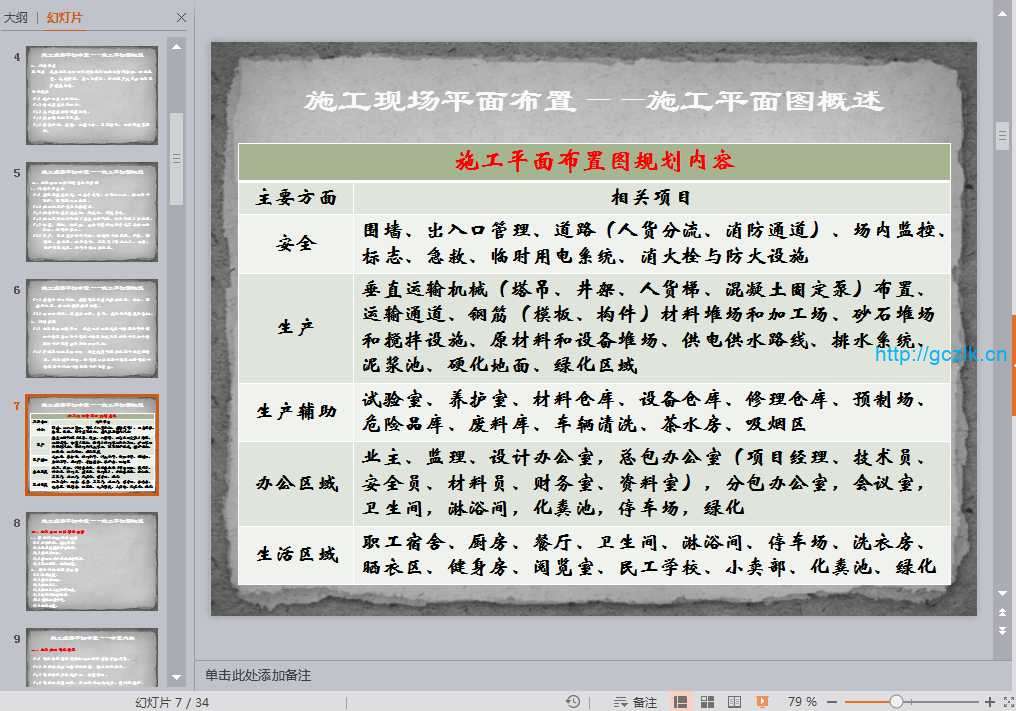
Task: Start slideshow from the orange play icon
Action: (x=762, y=702)
